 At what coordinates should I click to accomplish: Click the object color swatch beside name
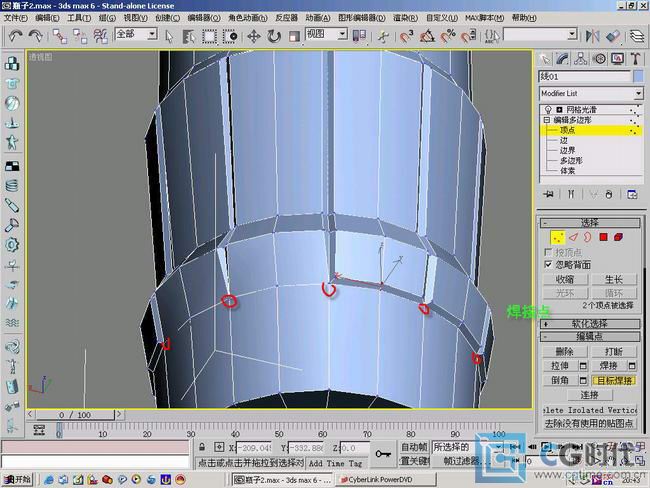tap(638, 76)
